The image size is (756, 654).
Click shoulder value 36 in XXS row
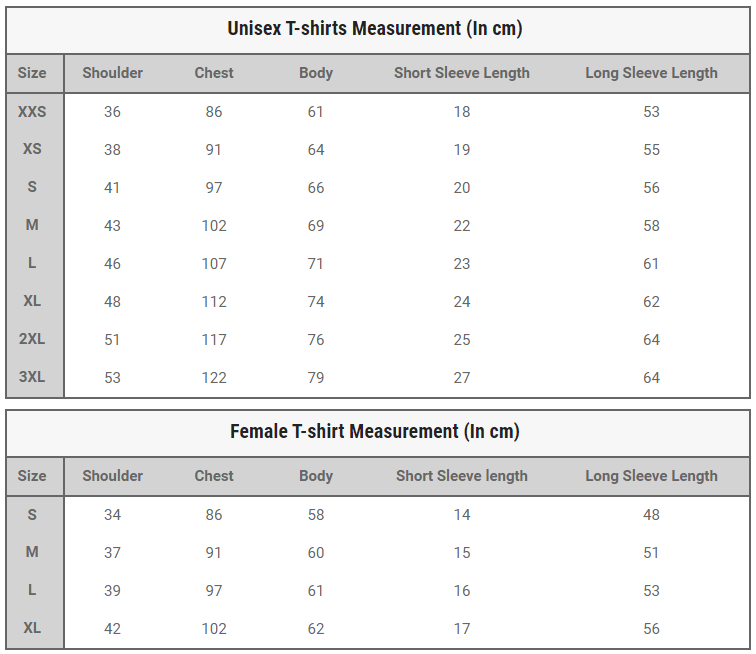coord(112,112)
